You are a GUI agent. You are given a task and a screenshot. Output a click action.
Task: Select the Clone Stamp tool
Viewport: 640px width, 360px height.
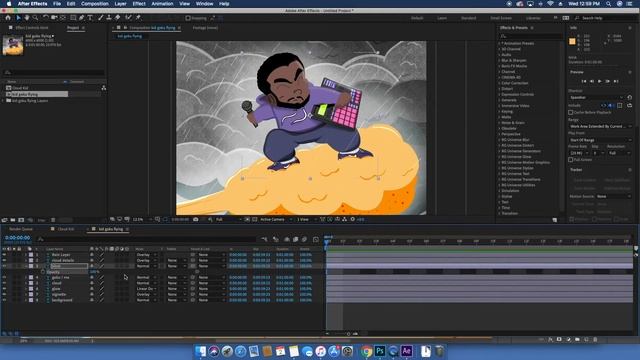tap(109, 18)
